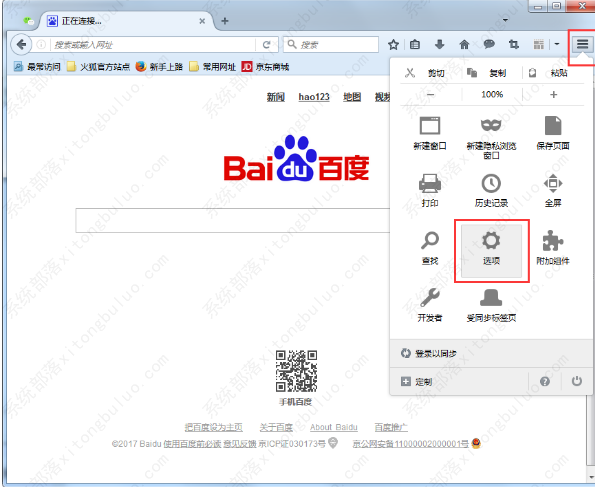
Task: Zoom in with the plus button
Action: (554, 95)
